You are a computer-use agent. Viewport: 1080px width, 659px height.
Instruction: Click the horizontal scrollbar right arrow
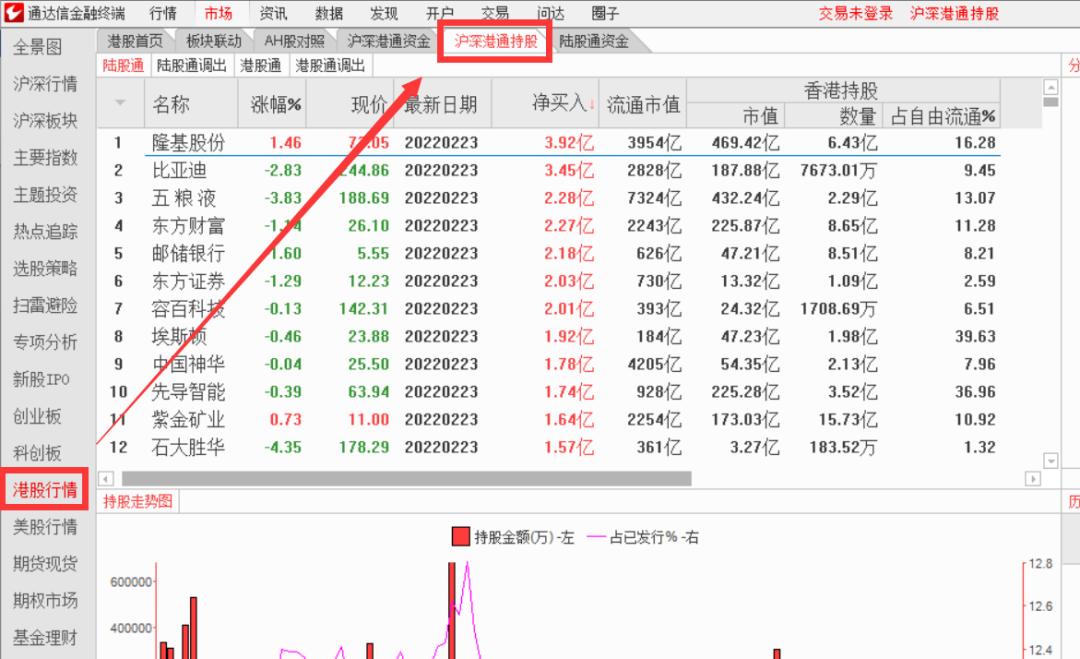[x=1035, y=476]
